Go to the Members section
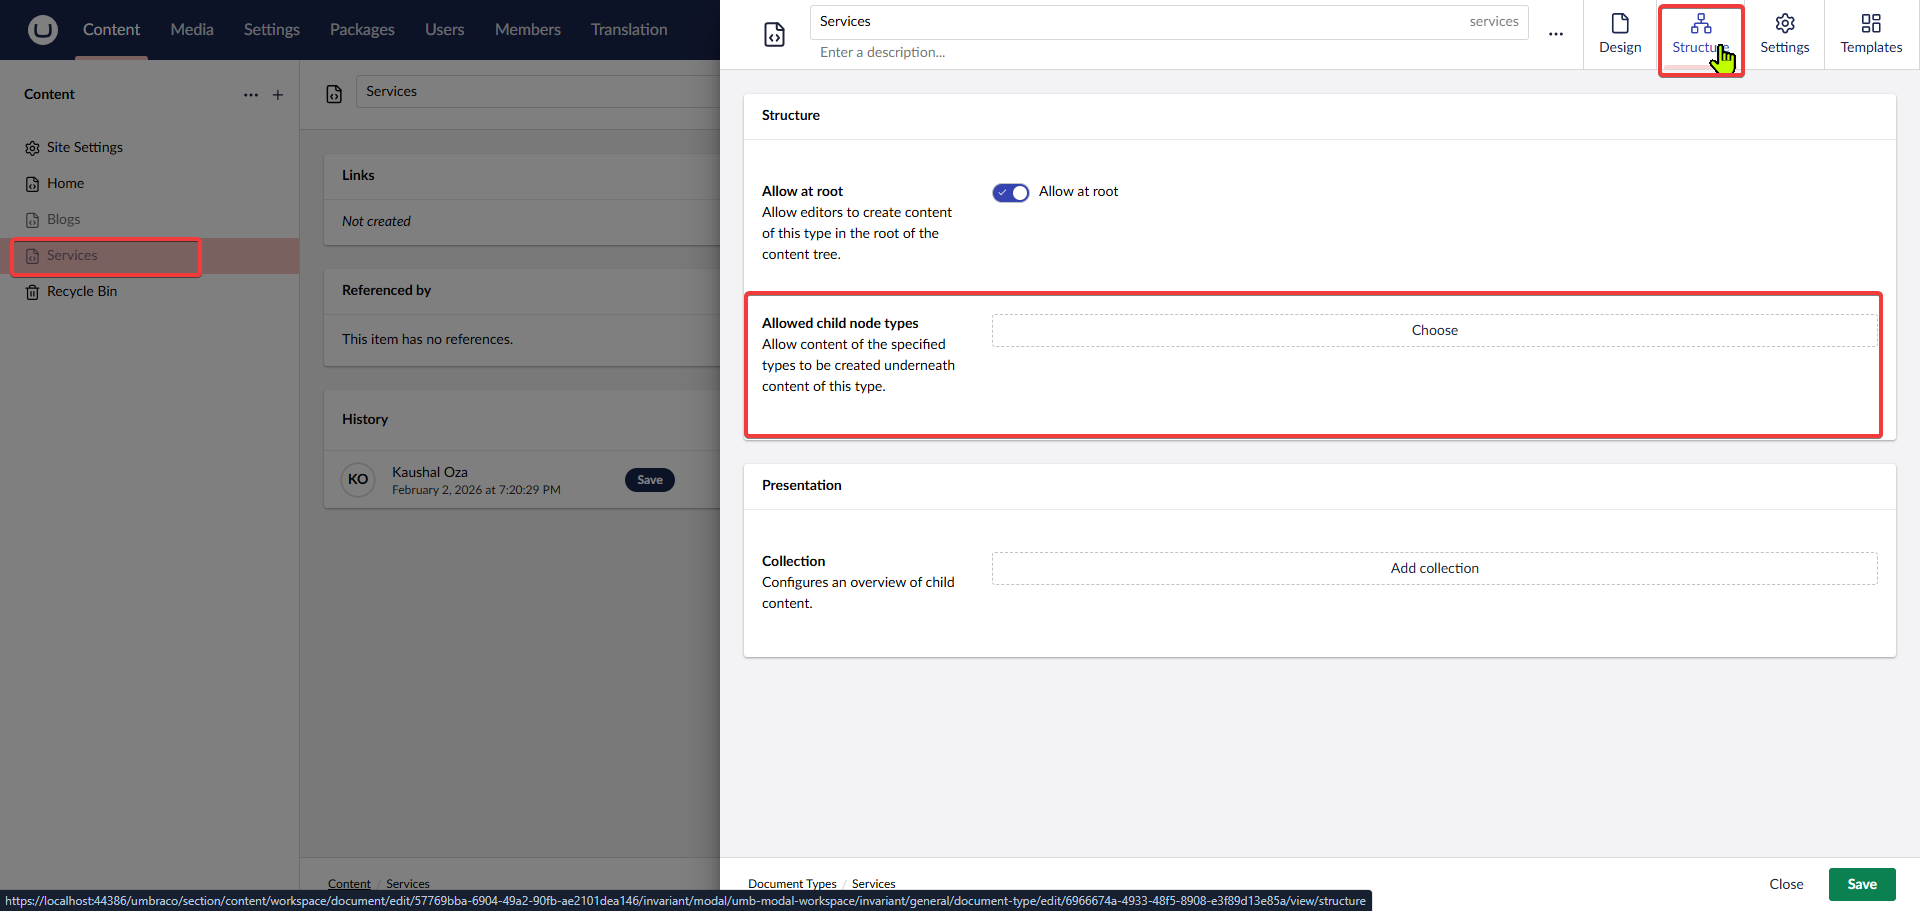 tap(527, 29)
